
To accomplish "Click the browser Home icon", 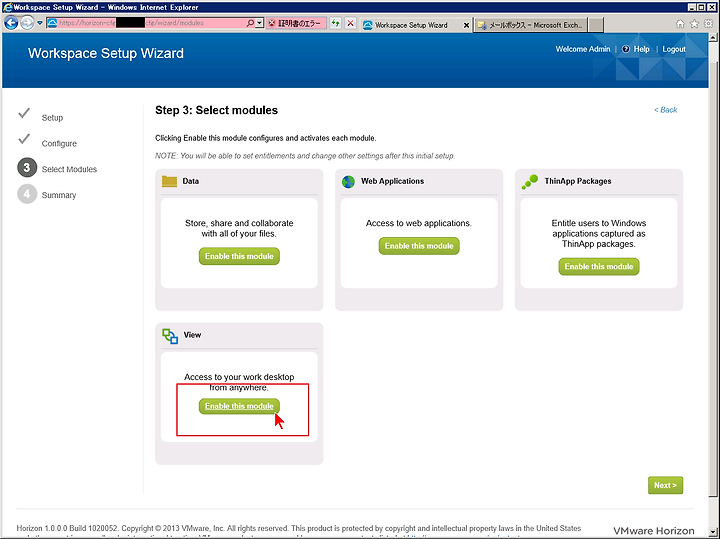I will [680, 24].
